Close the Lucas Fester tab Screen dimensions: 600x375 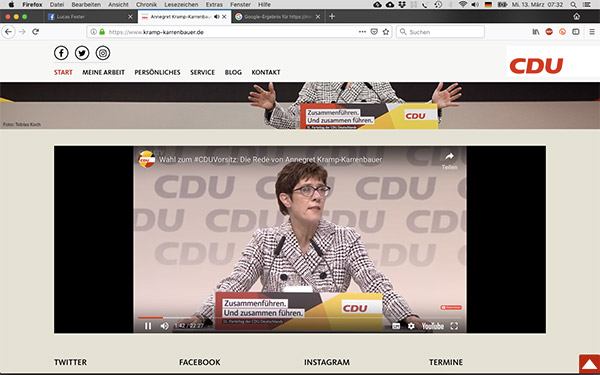(130, 17)
